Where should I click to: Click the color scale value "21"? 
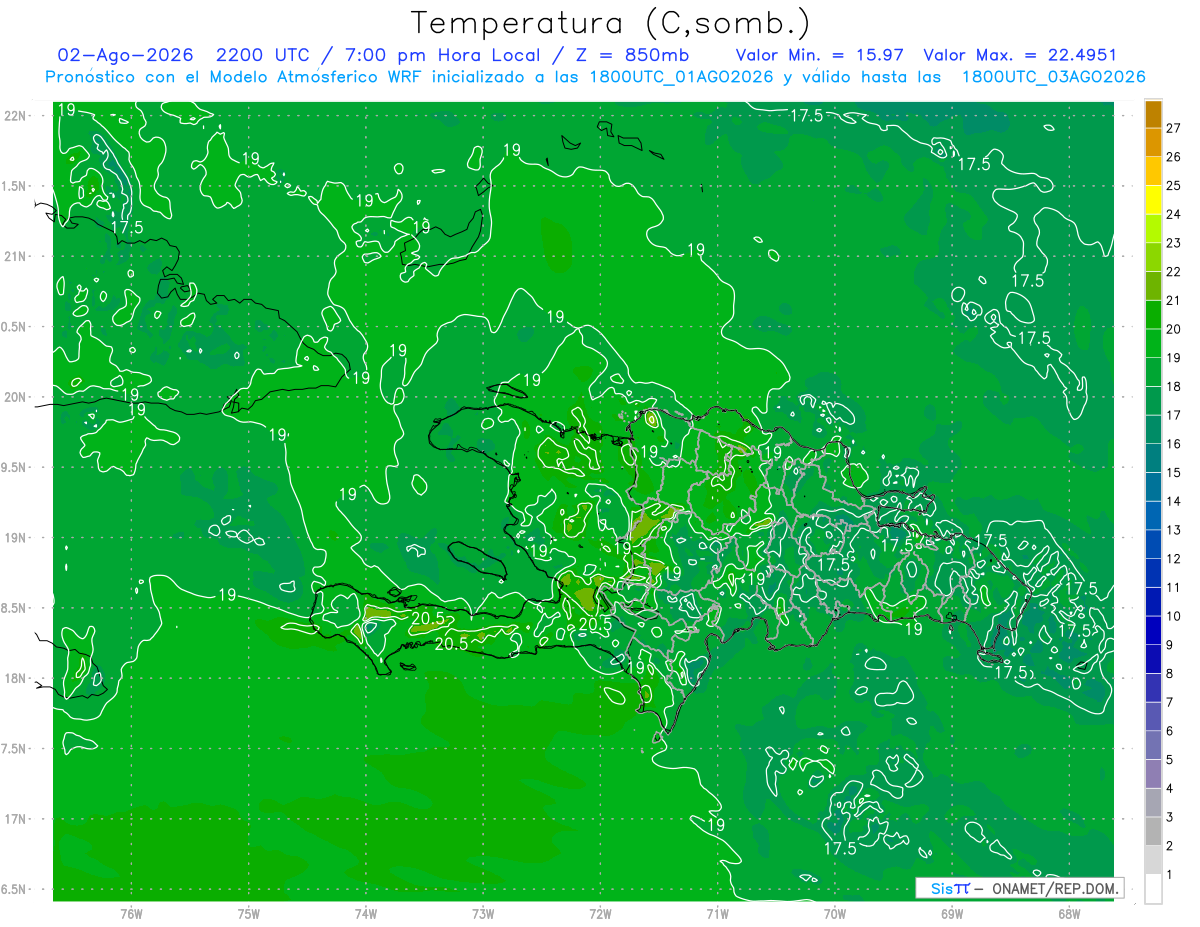[1173, 300]
